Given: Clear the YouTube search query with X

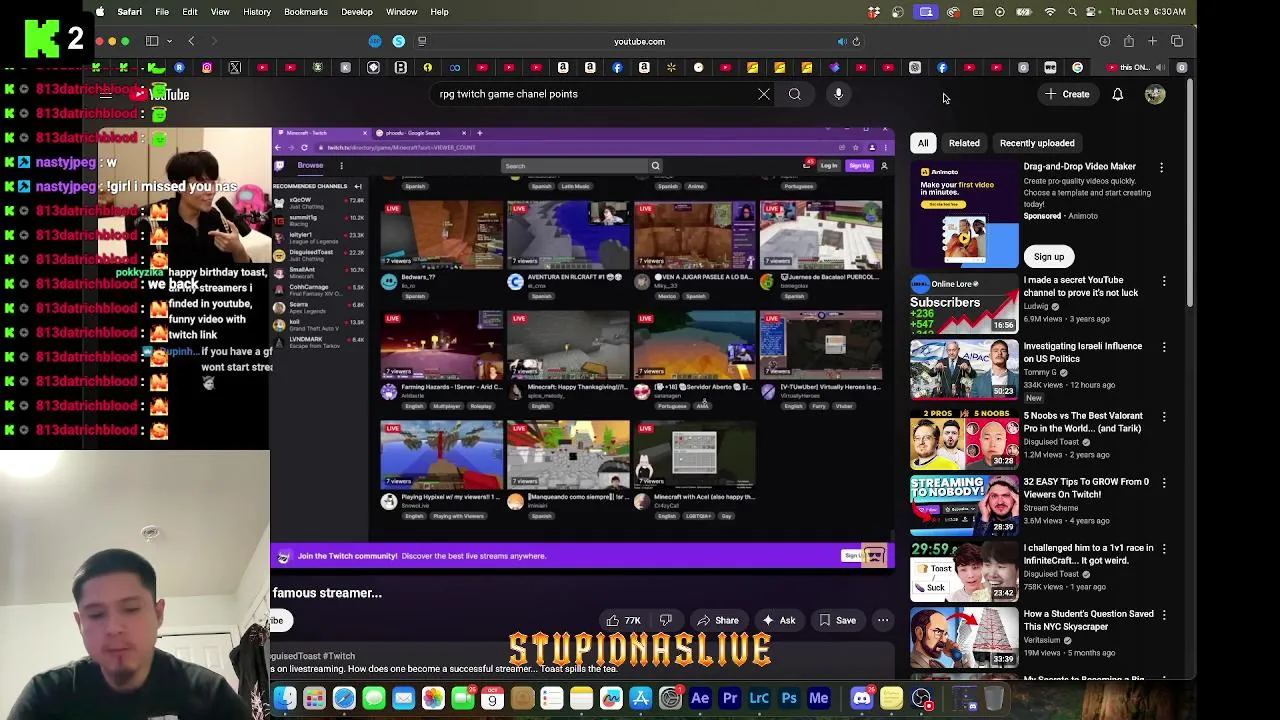Looking at the screenshot, I should click(764, 94).
